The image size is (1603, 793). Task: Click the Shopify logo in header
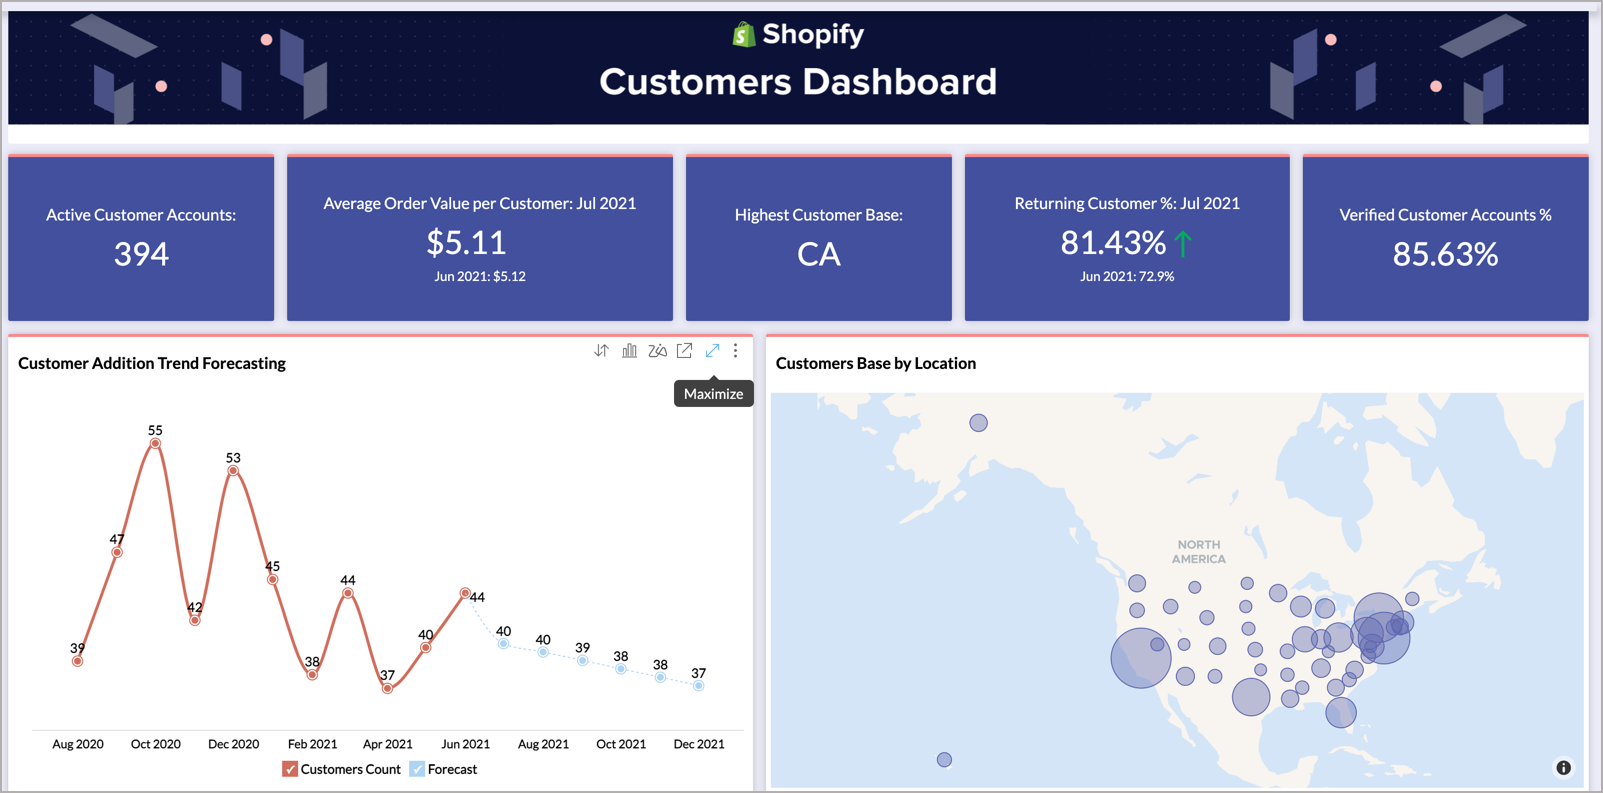point(743,35)
